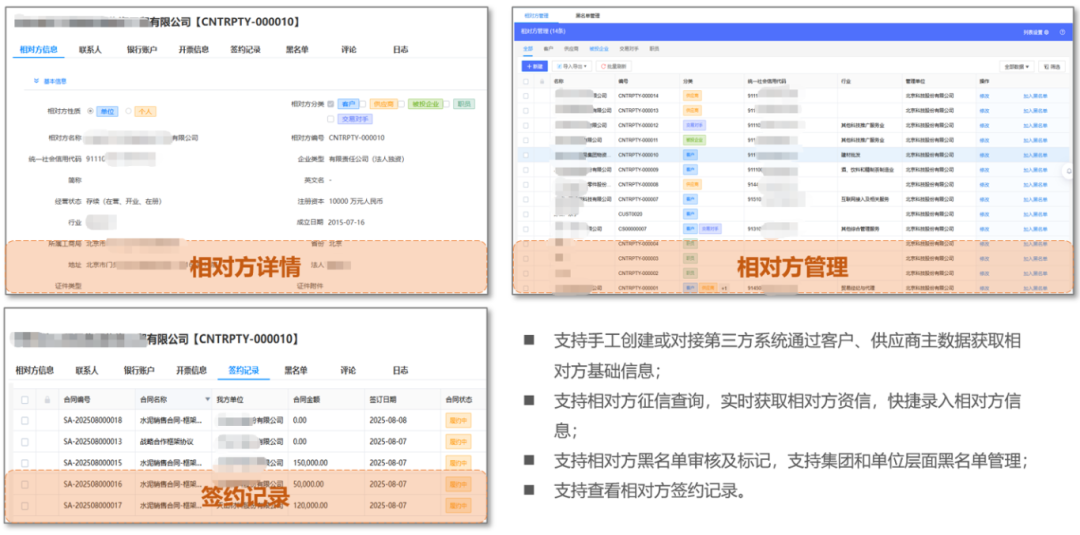Click the lock icon in contract table header
The image size is (1080, 535).
click(46, 398)
